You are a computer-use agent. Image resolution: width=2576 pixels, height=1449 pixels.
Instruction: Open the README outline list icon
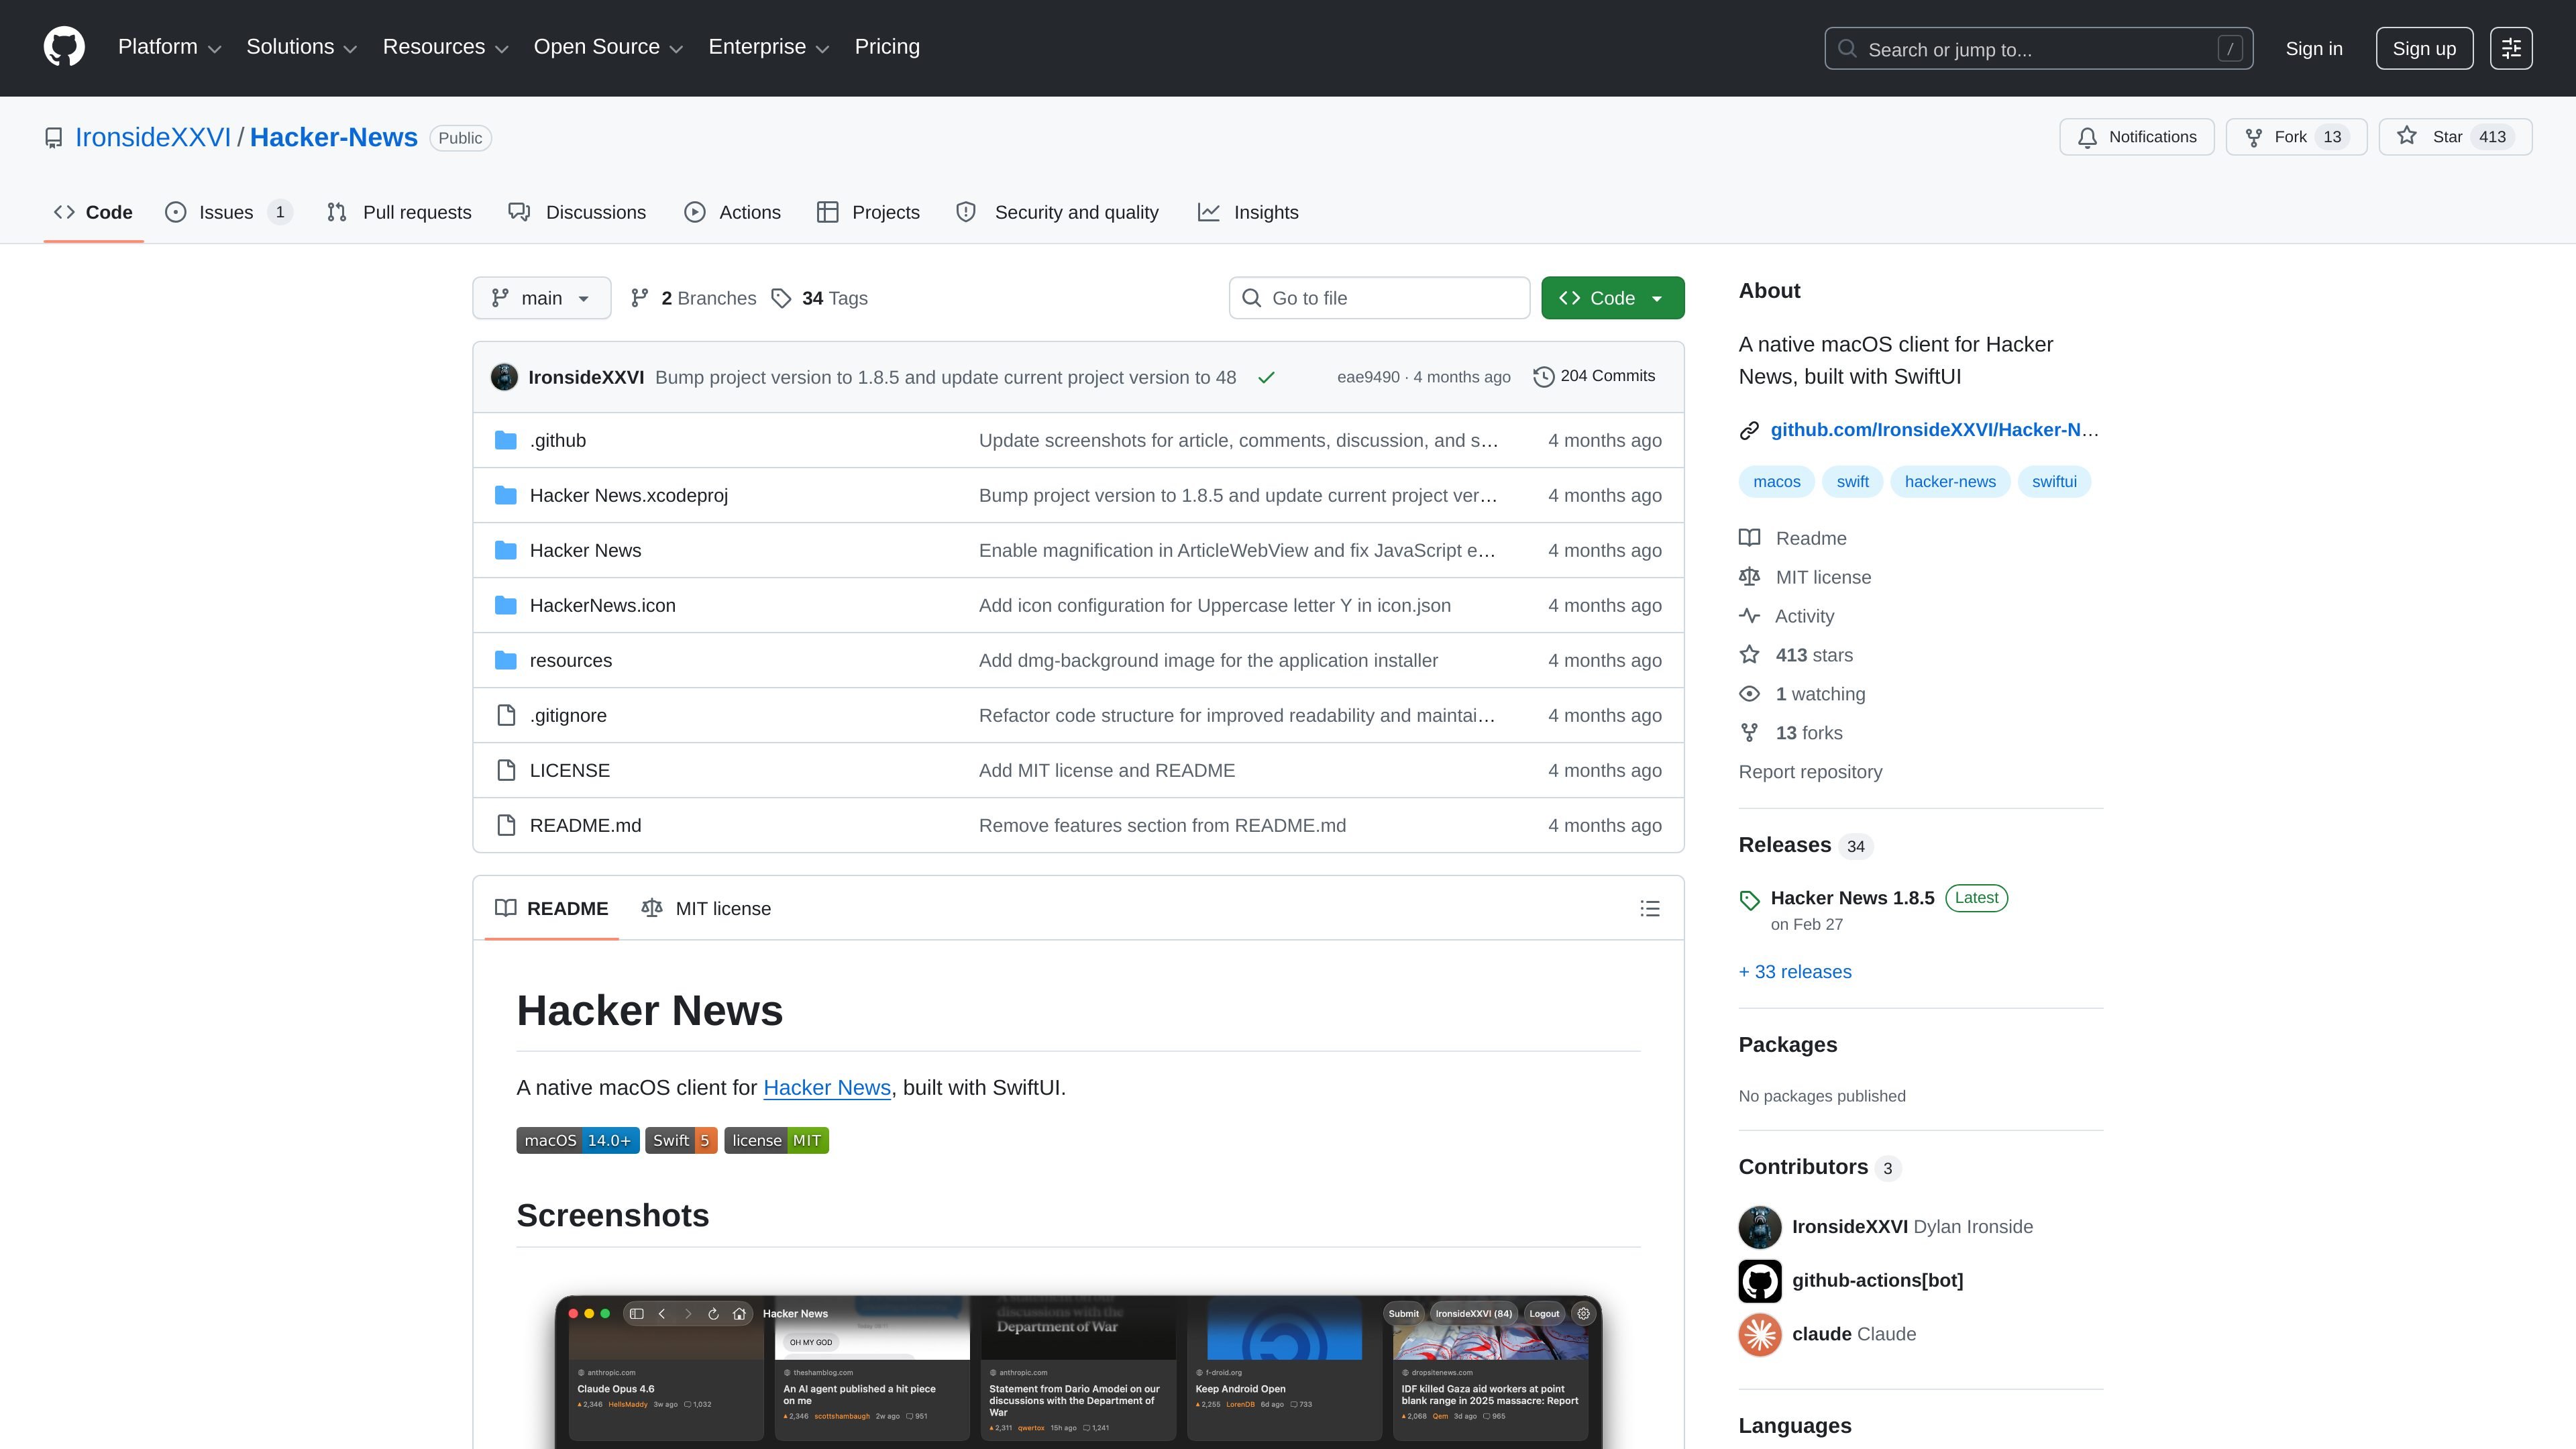tap(1650, 908)
